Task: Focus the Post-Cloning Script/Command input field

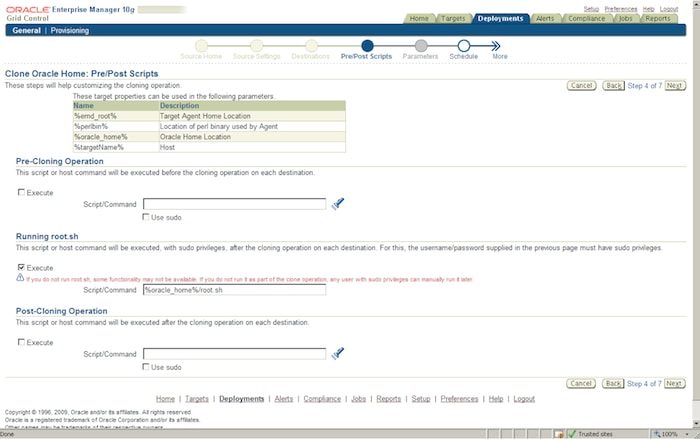Action: (x=234, y=354)
